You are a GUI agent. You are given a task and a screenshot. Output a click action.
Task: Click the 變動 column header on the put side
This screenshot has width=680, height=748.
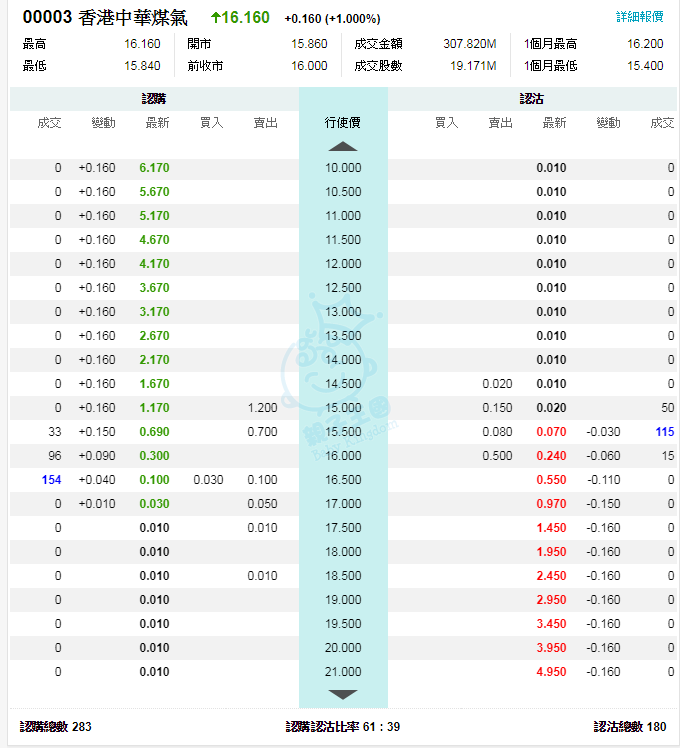pos(608,123)
